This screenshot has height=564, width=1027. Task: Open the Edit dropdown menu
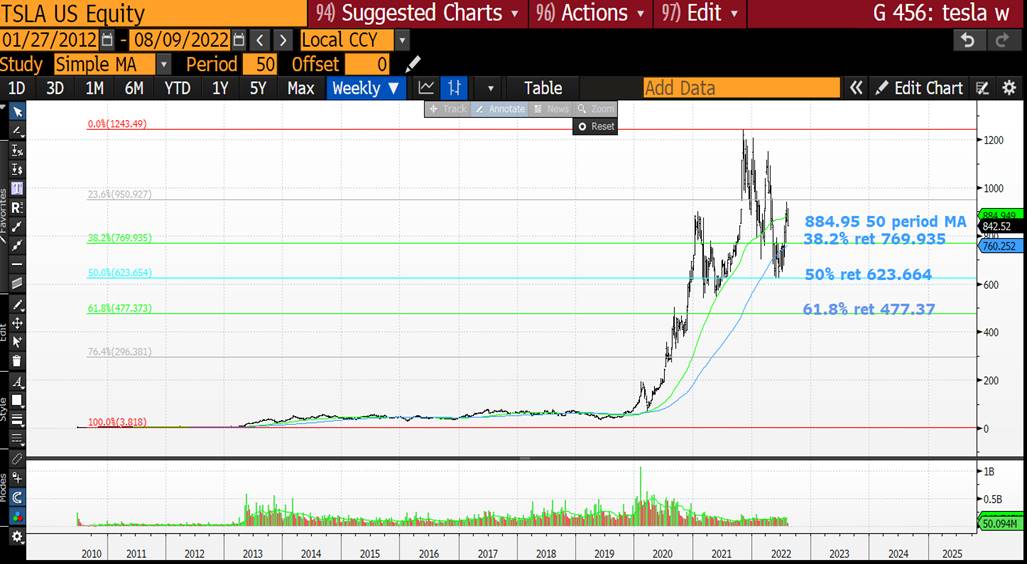pyautogui.click(x=700, y=13)
